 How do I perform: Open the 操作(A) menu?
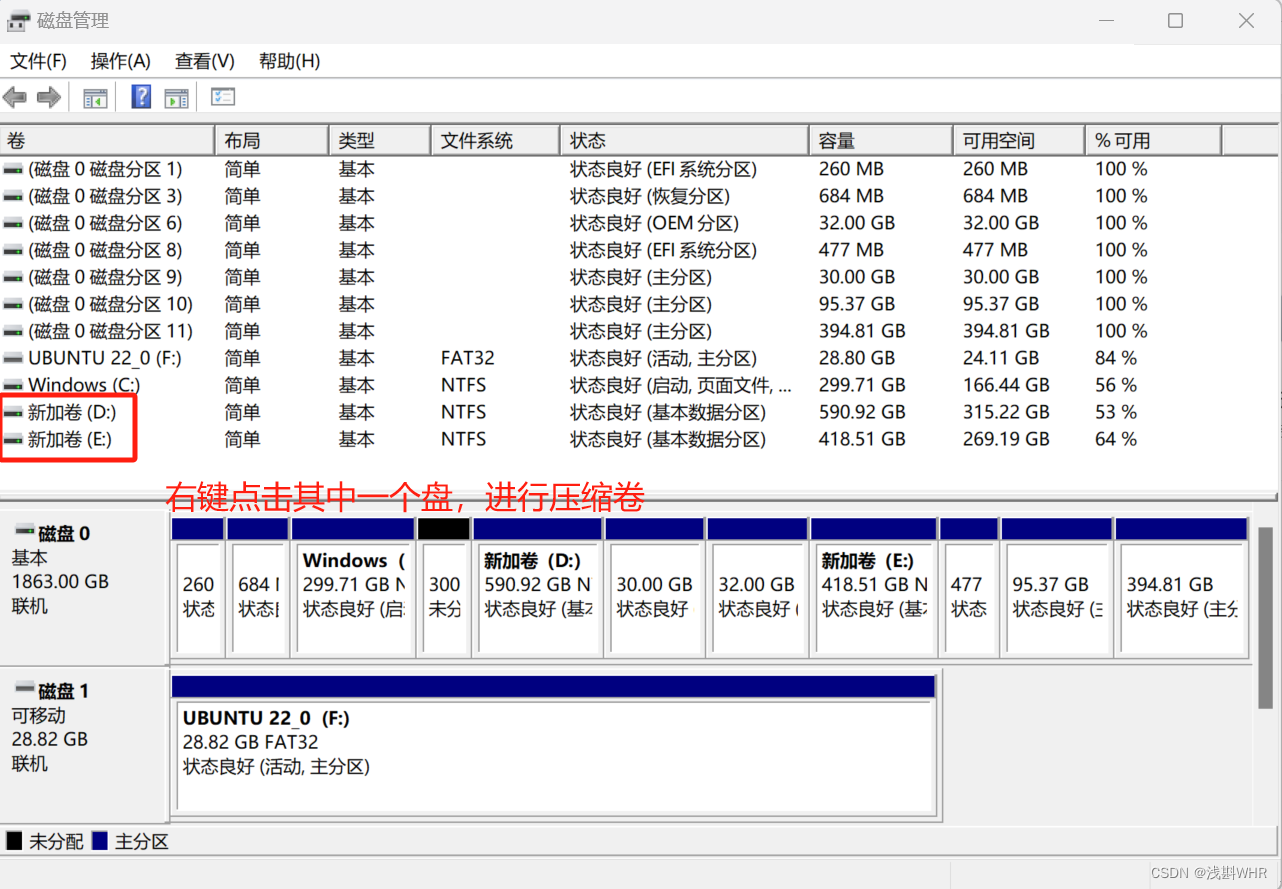(120, 61)
